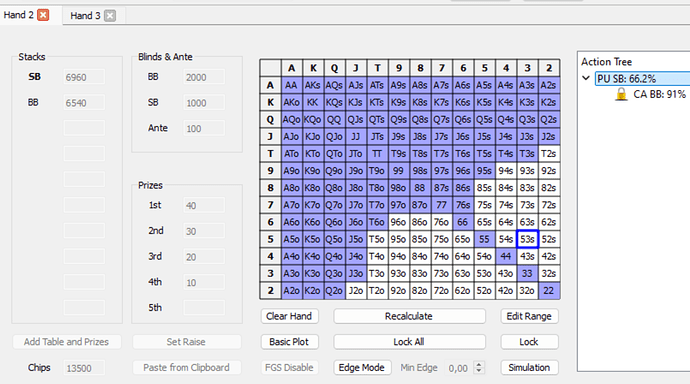
Task: Click the Chips field showing 13500
Action: (84, 368)
